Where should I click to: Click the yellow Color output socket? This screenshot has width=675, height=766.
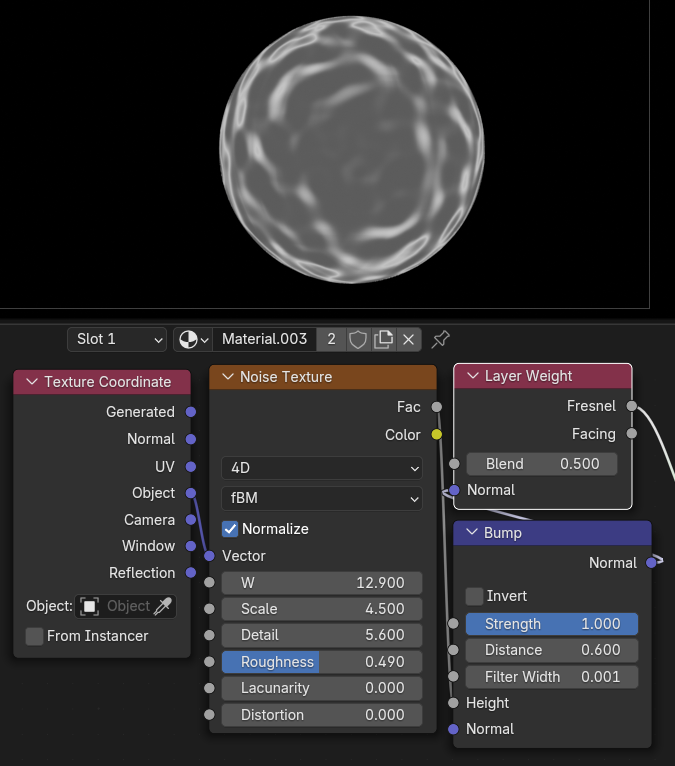click(x=436, y=434)
